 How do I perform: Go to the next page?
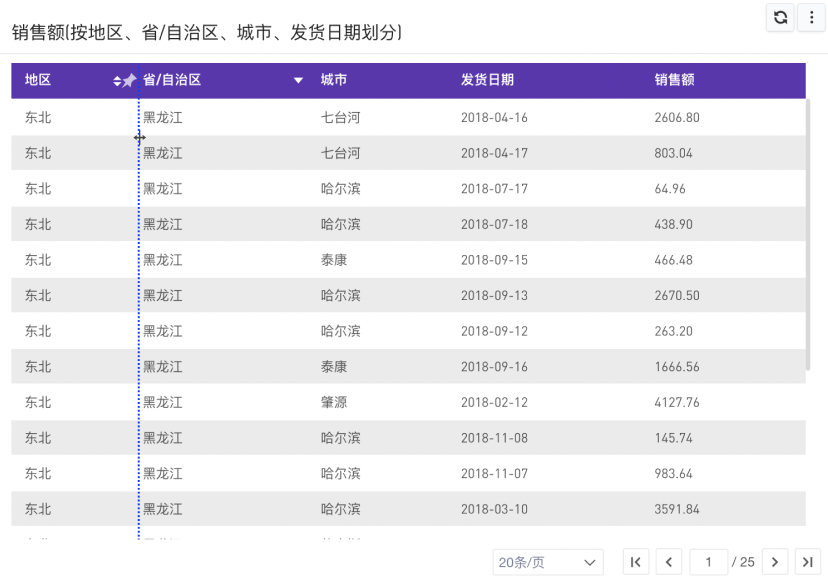tap(775, 562)
